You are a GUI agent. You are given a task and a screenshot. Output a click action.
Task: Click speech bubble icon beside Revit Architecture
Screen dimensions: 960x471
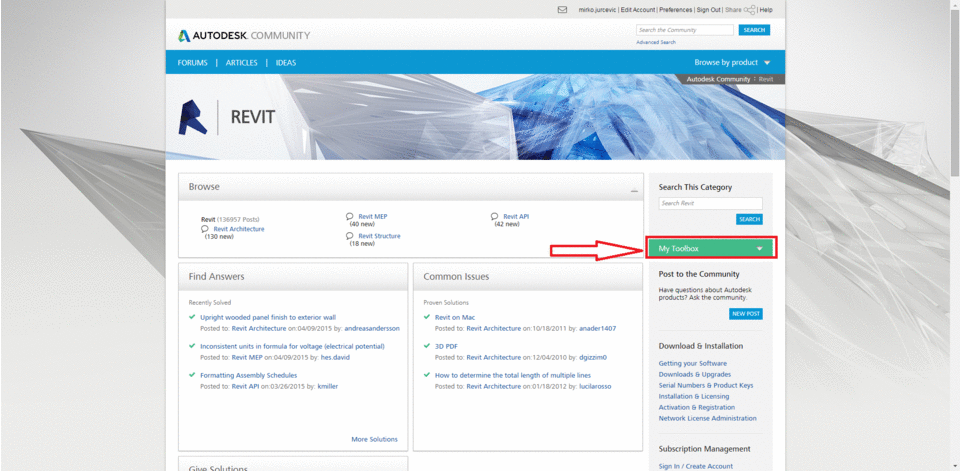click(x=204, y=228)
